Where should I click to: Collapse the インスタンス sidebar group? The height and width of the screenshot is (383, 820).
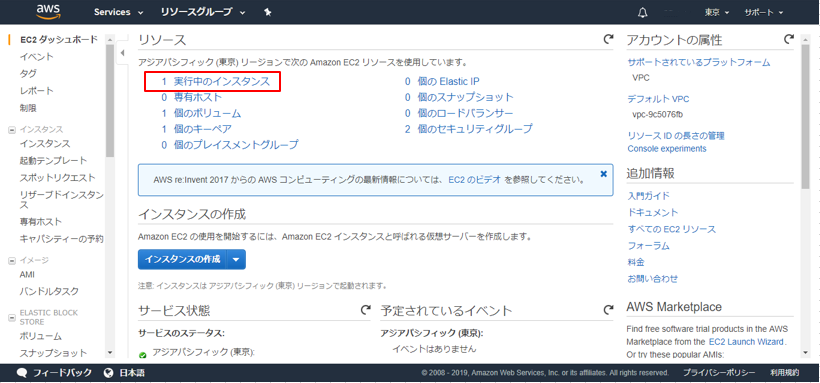tap(12, 130)
